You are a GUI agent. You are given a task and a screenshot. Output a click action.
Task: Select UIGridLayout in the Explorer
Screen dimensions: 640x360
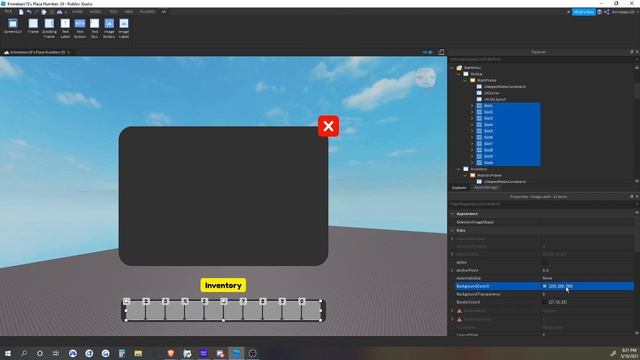pyautogui.click(x=495, y=99)
